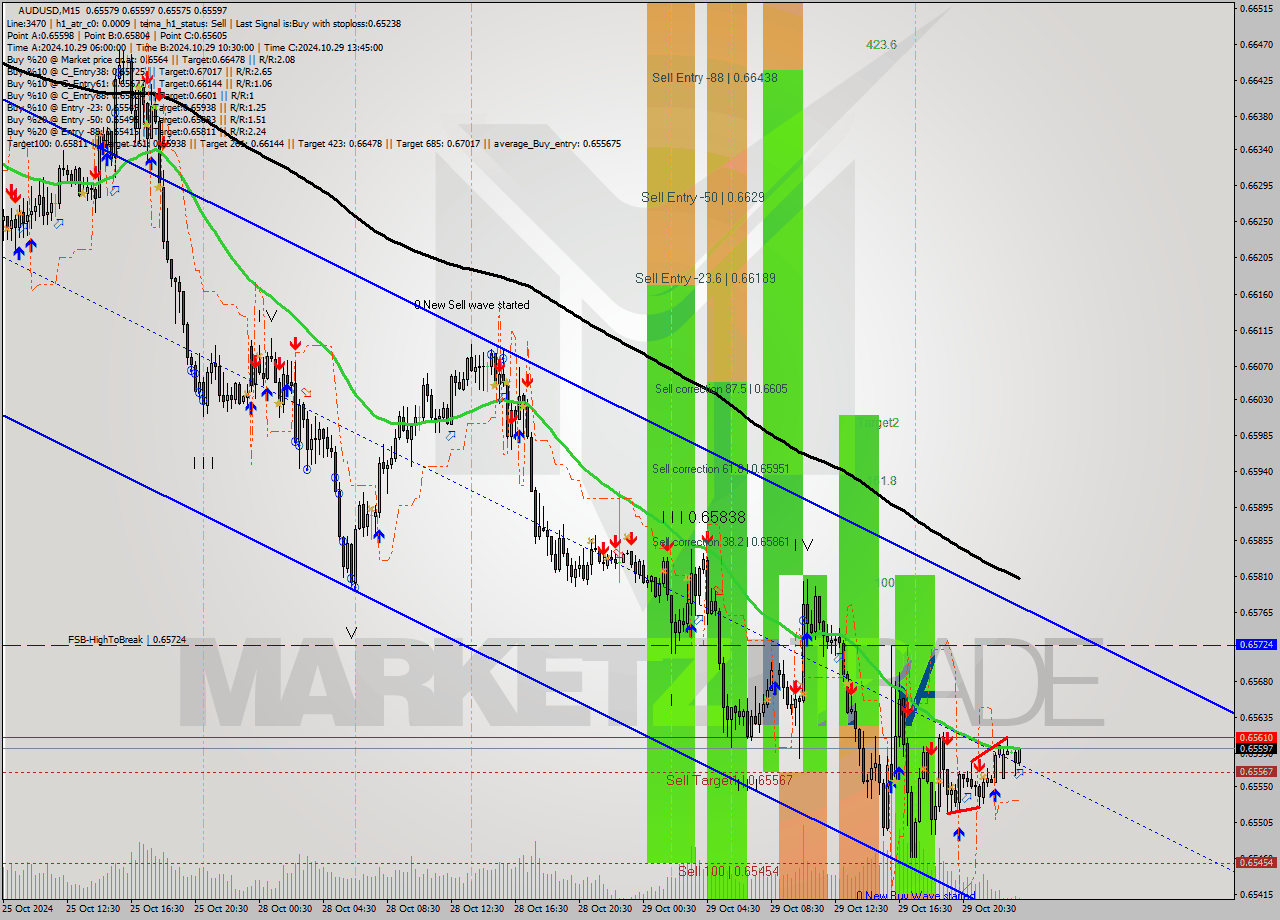Viewport: 1280px width, 920px height.
Task: Click the 0.66470 price axis value
Action: (x=1256, y=45)
